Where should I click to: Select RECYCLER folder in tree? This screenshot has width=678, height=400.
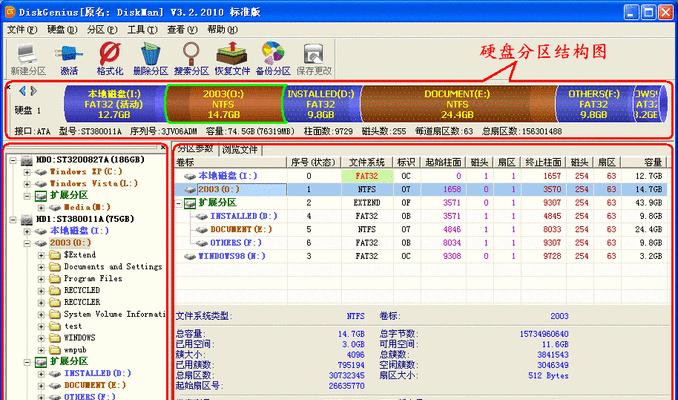(x=82, y=302)
